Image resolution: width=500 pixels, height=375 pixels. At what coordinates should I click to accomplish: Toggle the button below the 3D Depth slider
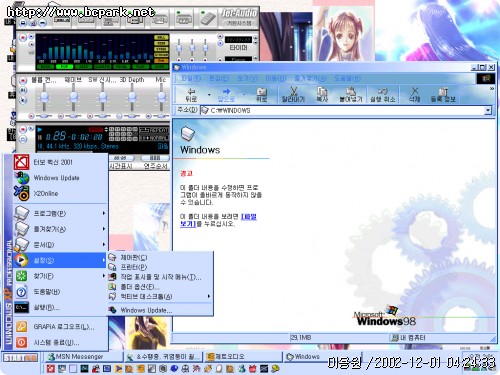[x=119, y=116]
